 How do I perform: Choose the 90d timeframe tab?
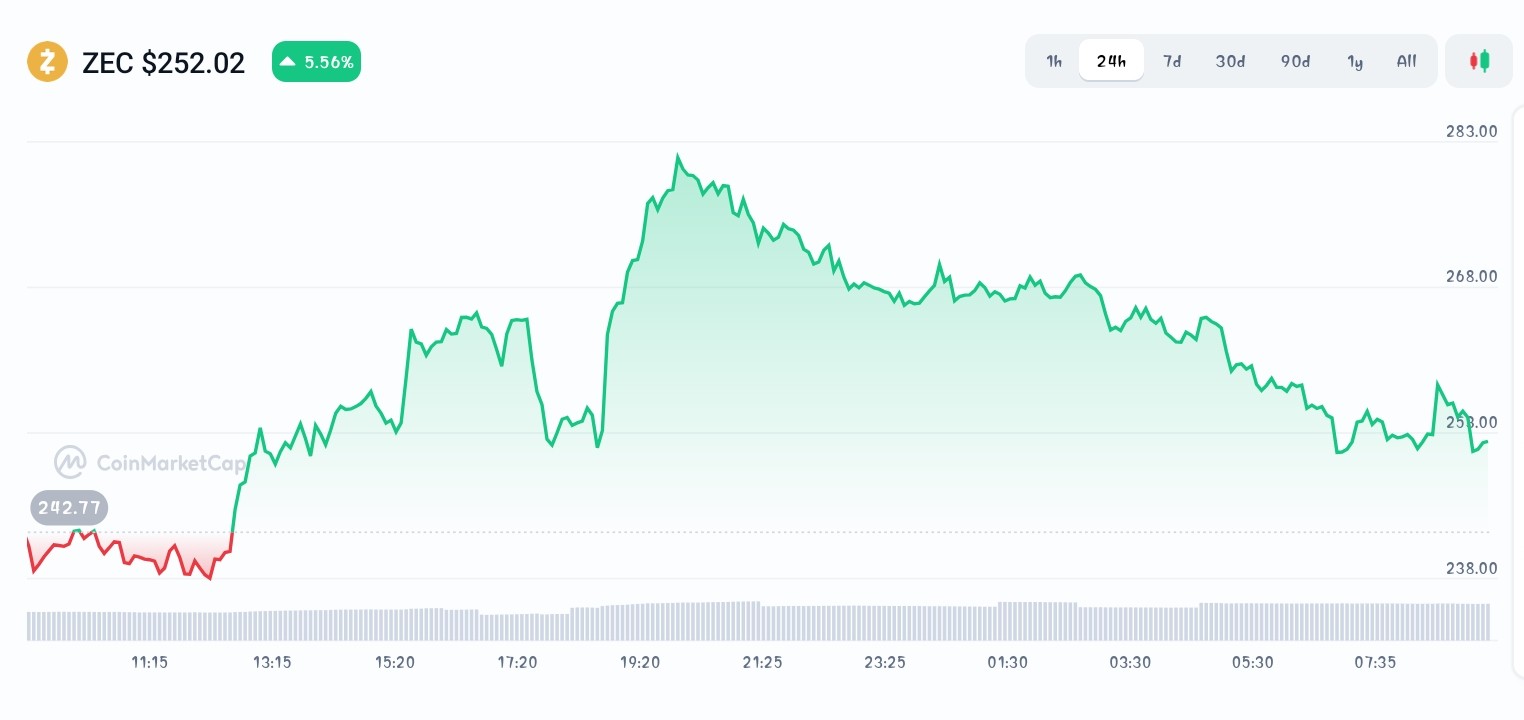click(x=1295, y=61)
